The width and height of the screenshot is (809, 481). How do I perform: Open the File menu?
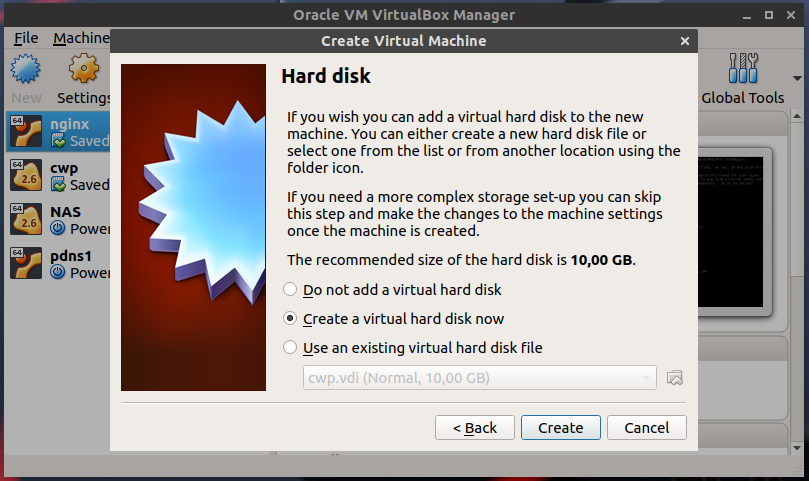[x=26, y=38]
